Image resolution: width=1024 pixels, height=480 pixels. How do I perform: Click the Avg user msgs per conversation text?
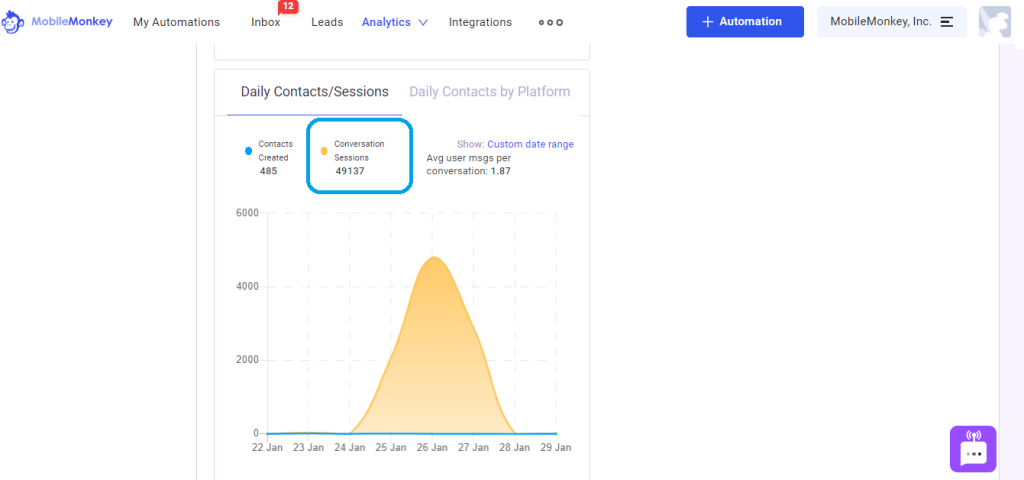pyautogui.click(x=469, y=165)
